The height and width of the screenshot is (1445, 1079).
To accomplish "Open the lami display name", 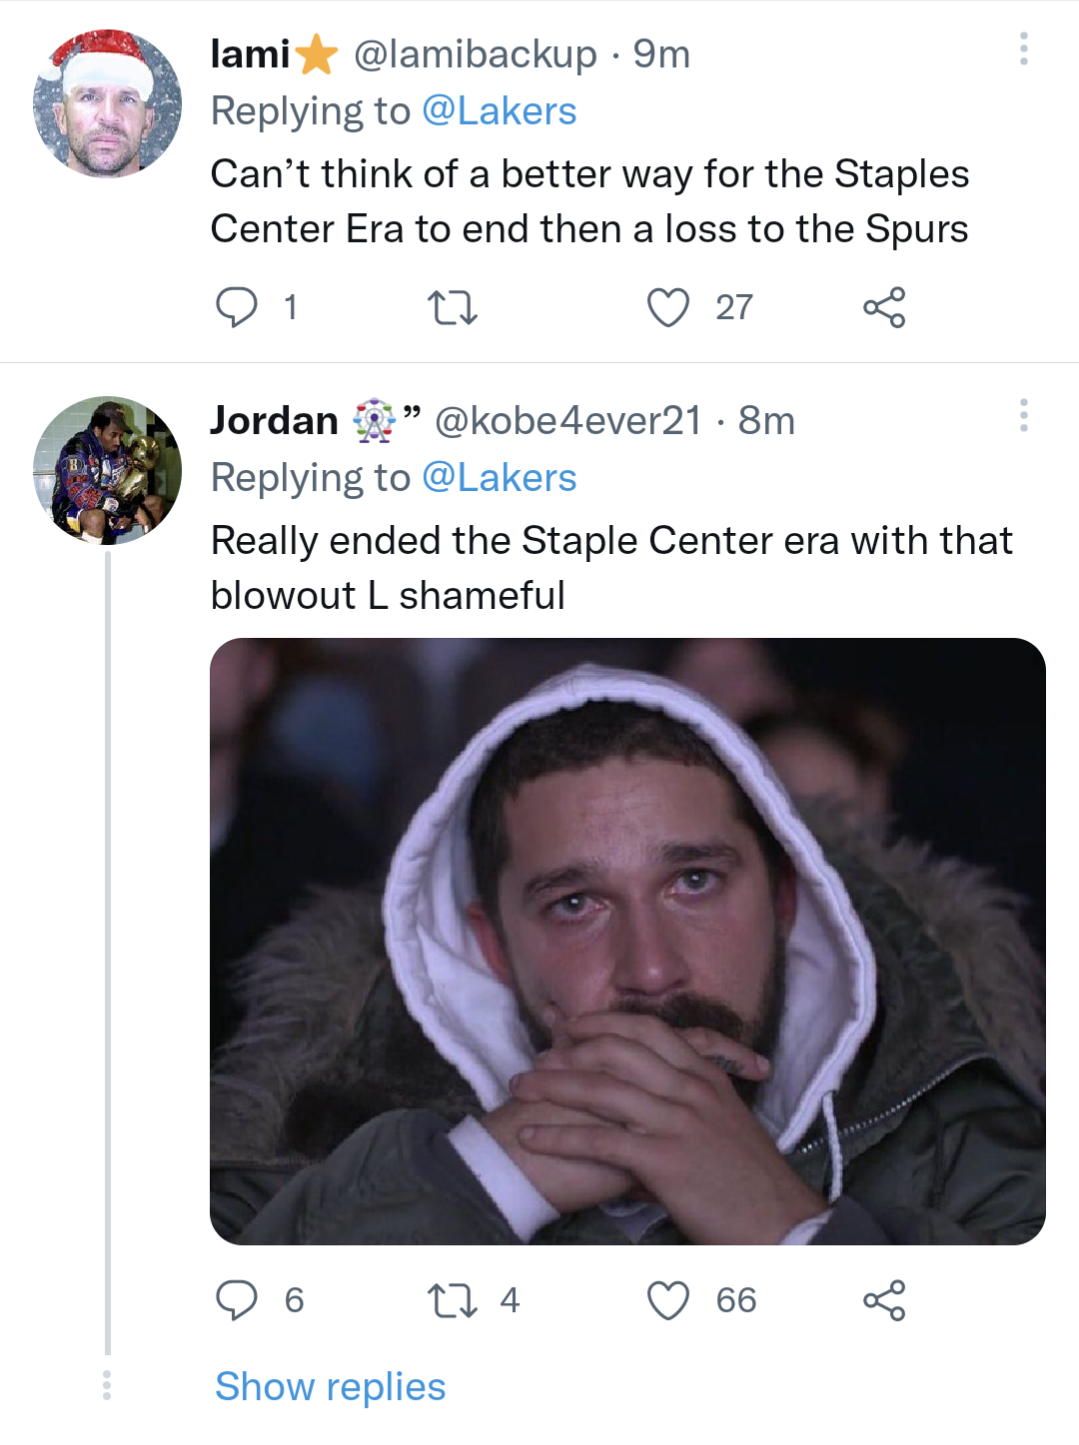I will point(250,54).
